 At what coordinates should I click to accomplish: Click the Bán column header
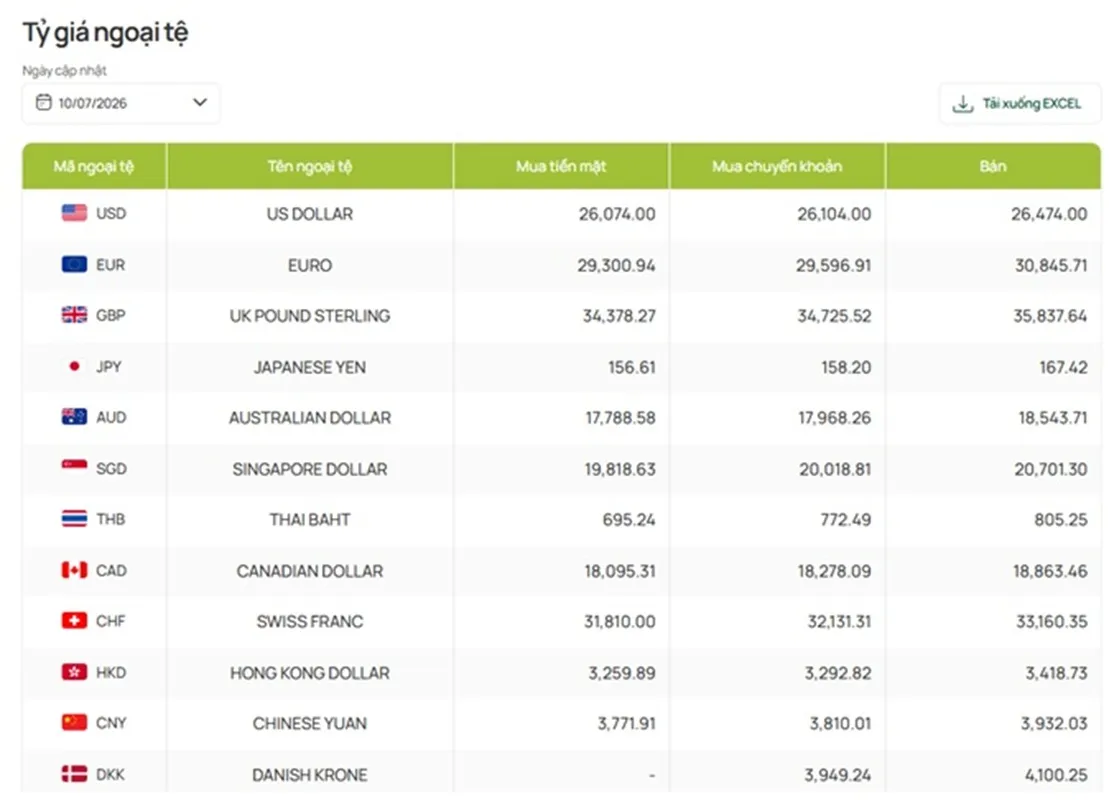point(993,166)
